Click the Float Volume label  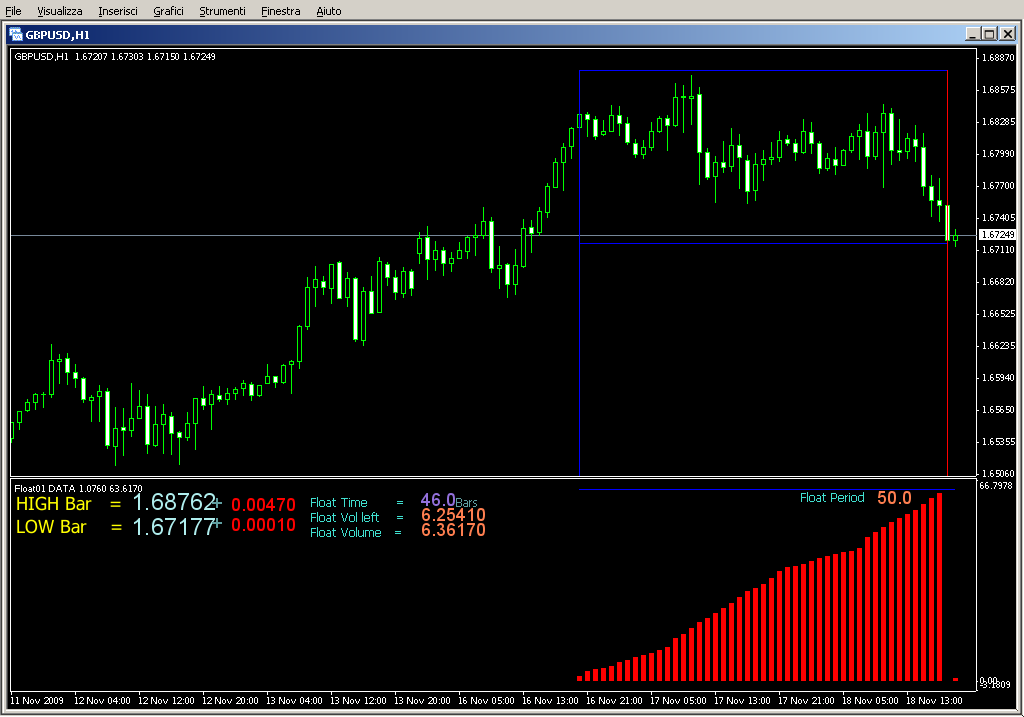coord(345,533)
